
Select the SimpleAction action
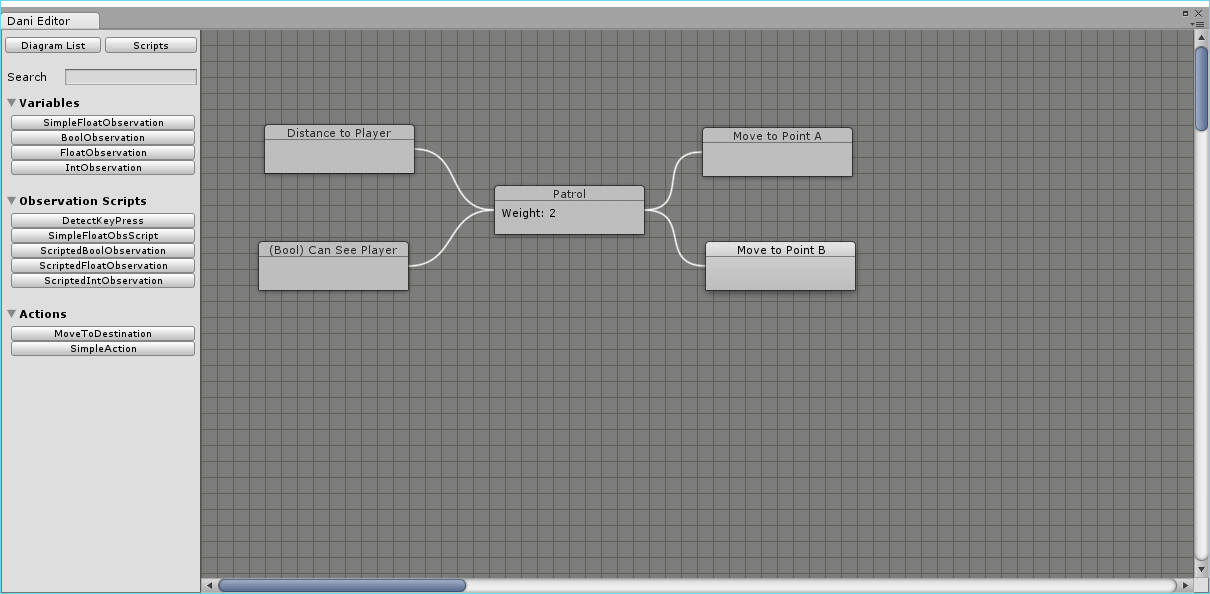pos(102,348)
